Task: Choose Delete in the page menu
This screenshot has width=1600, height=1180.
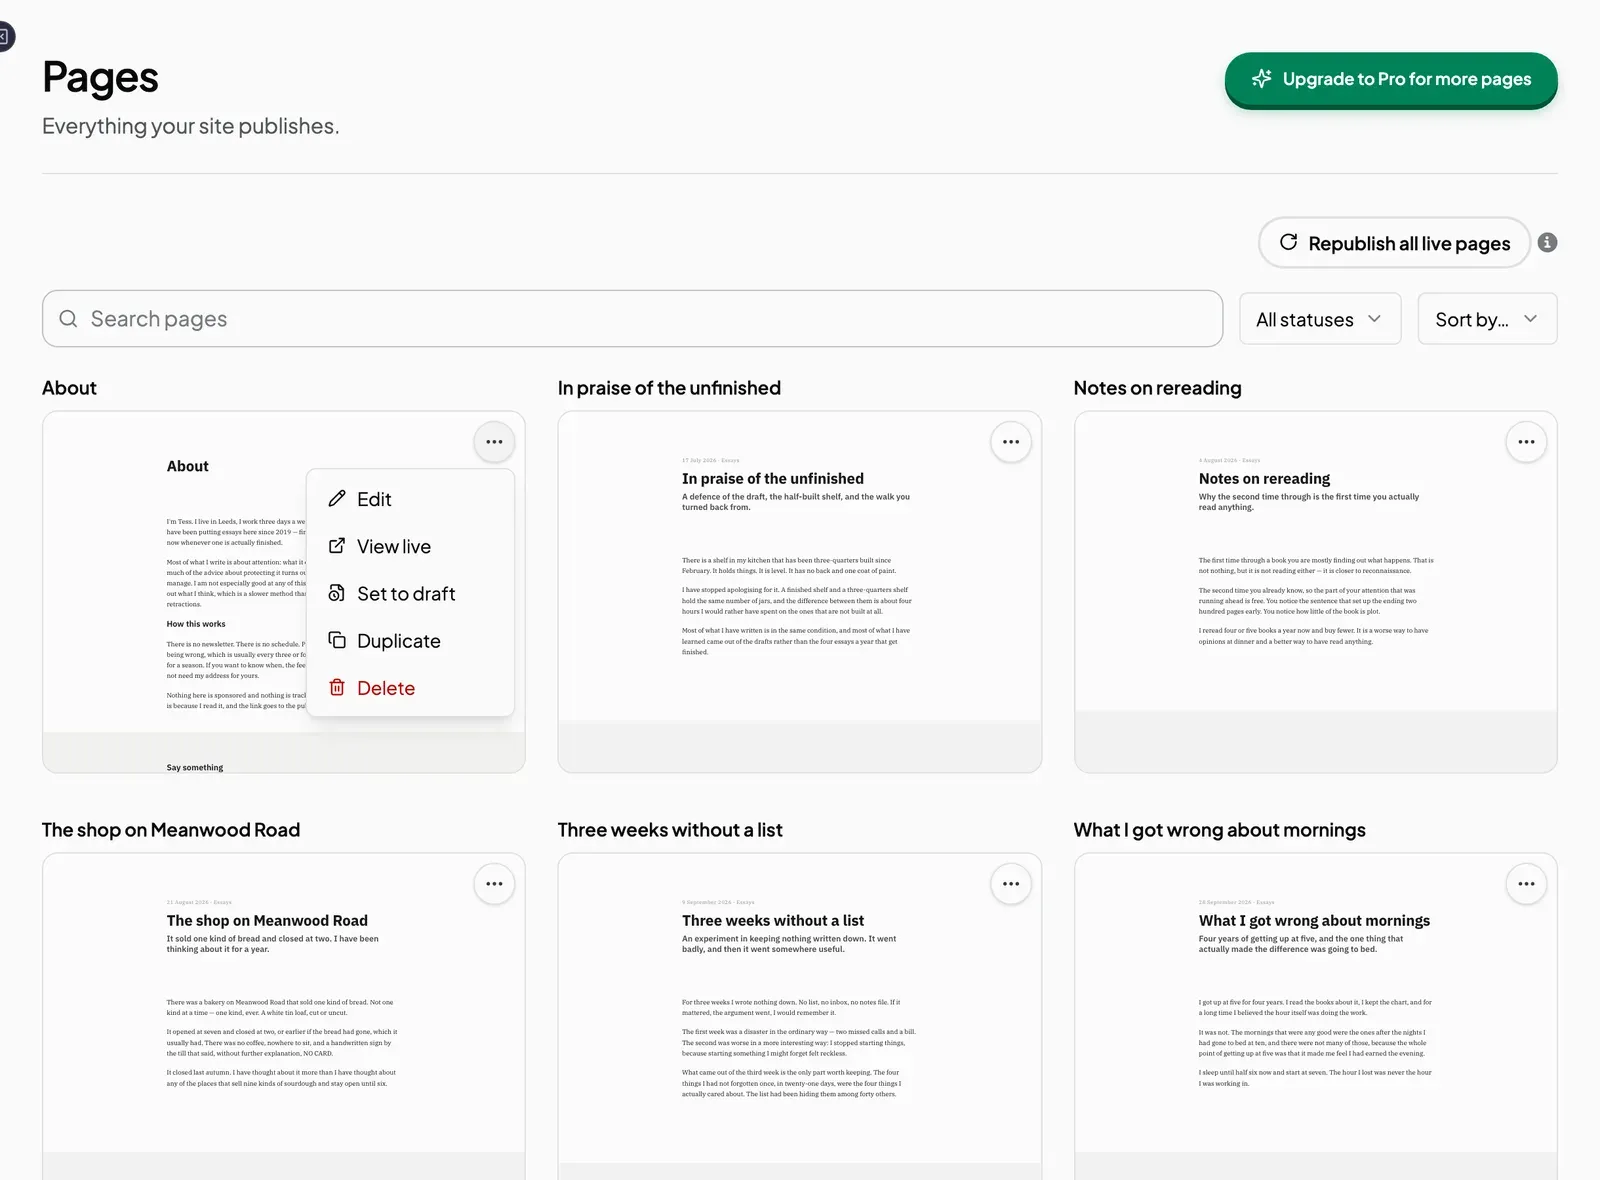Action: tap(410, 687)
